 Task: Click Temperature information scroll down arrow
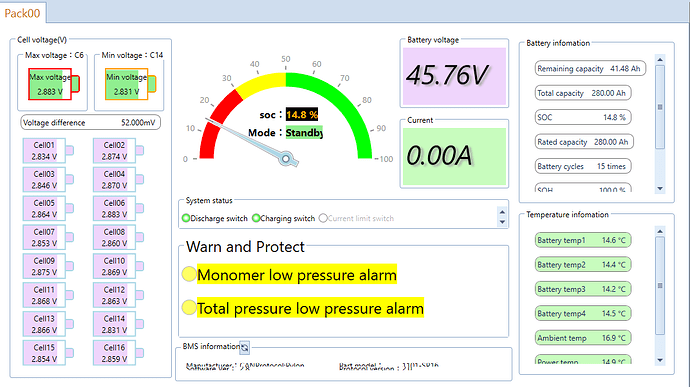pos(660,360)
